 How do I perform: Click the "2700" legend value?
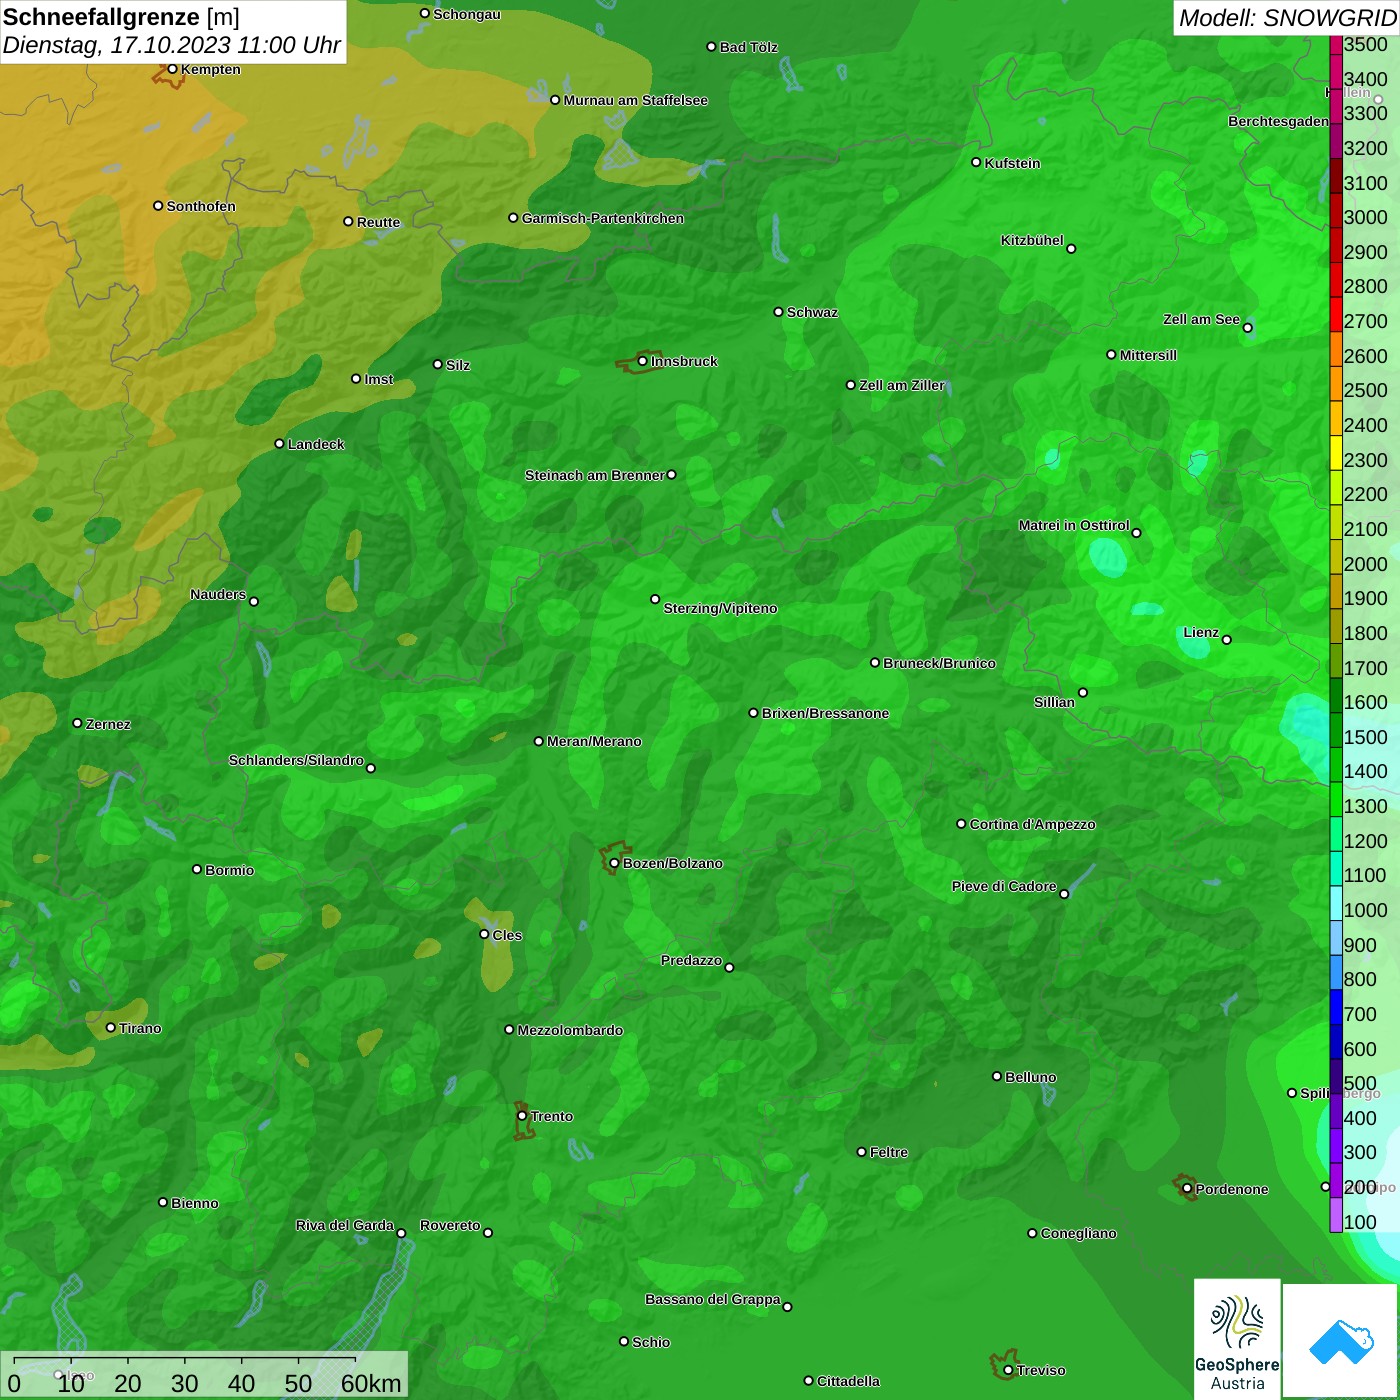point(1366,321)
